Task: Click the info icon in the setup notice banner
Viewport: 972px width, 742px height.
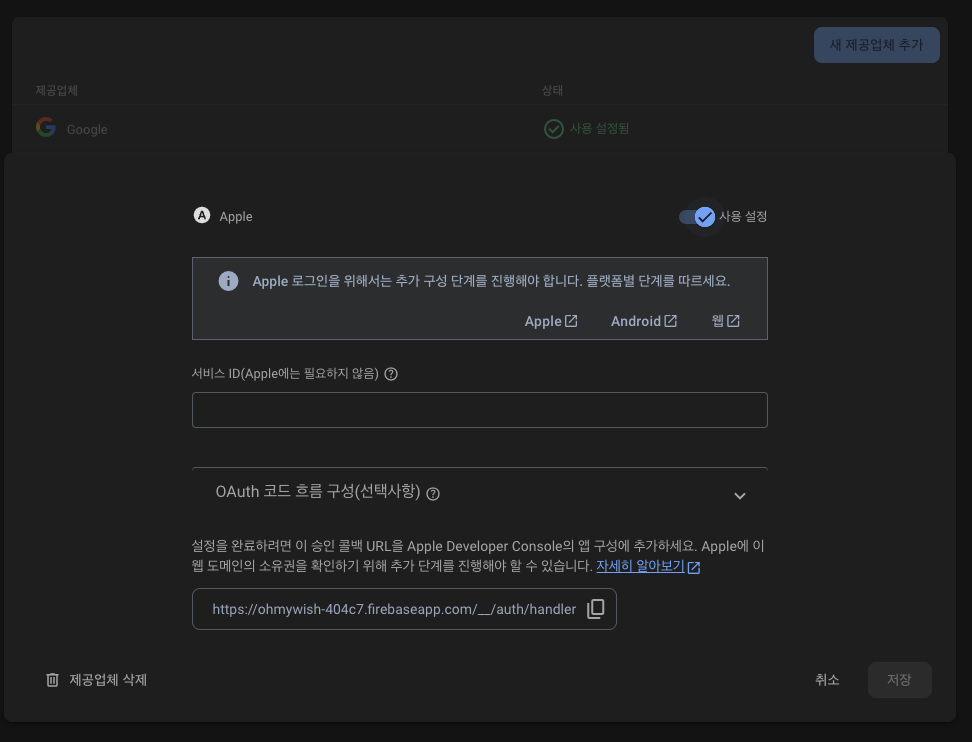Action: point(228,281)
